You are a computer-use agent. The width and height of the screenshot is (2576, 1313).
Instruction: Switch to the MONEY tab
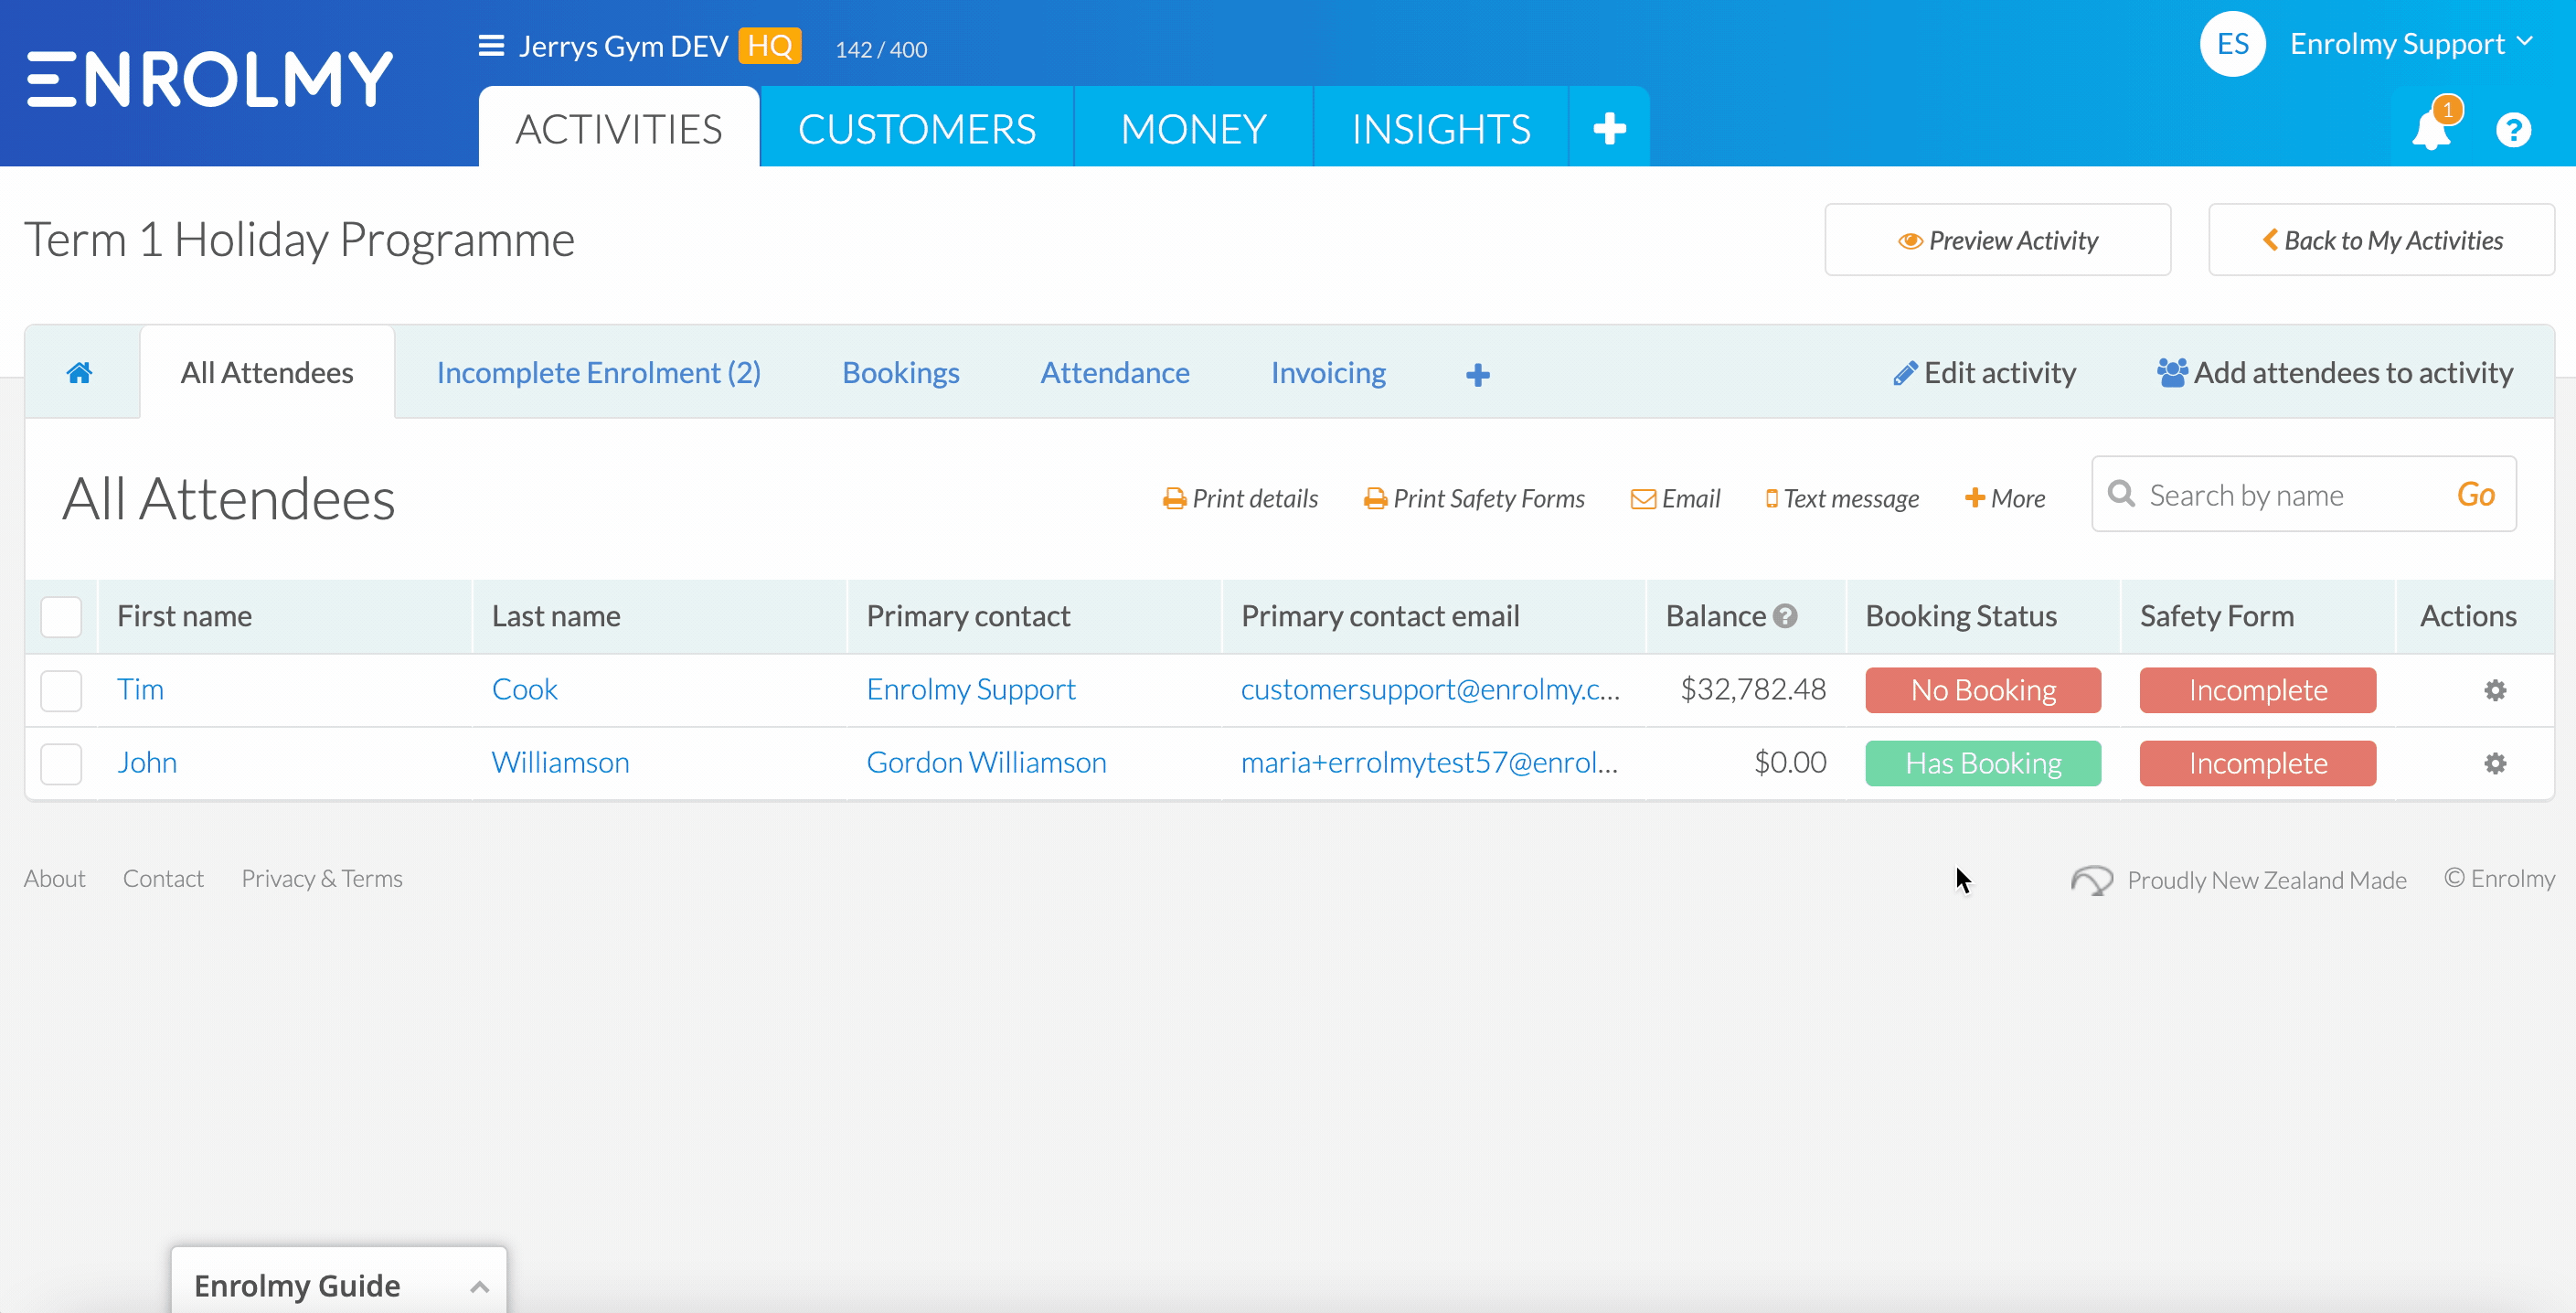[1194, 128]
